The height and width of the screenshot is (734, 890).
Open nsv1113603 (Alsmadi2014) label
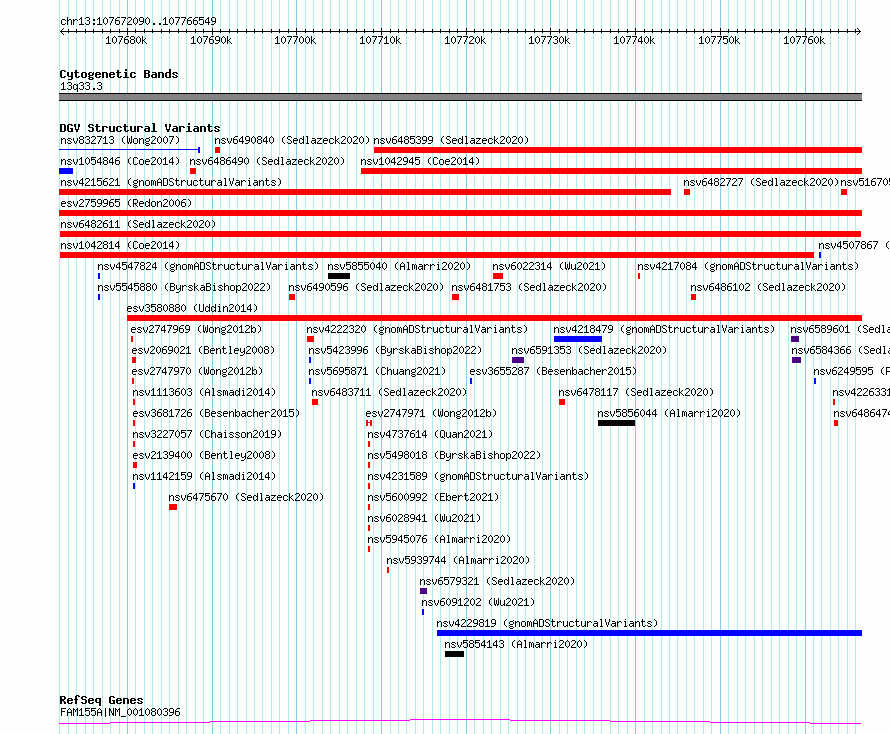tap(204, 392)
